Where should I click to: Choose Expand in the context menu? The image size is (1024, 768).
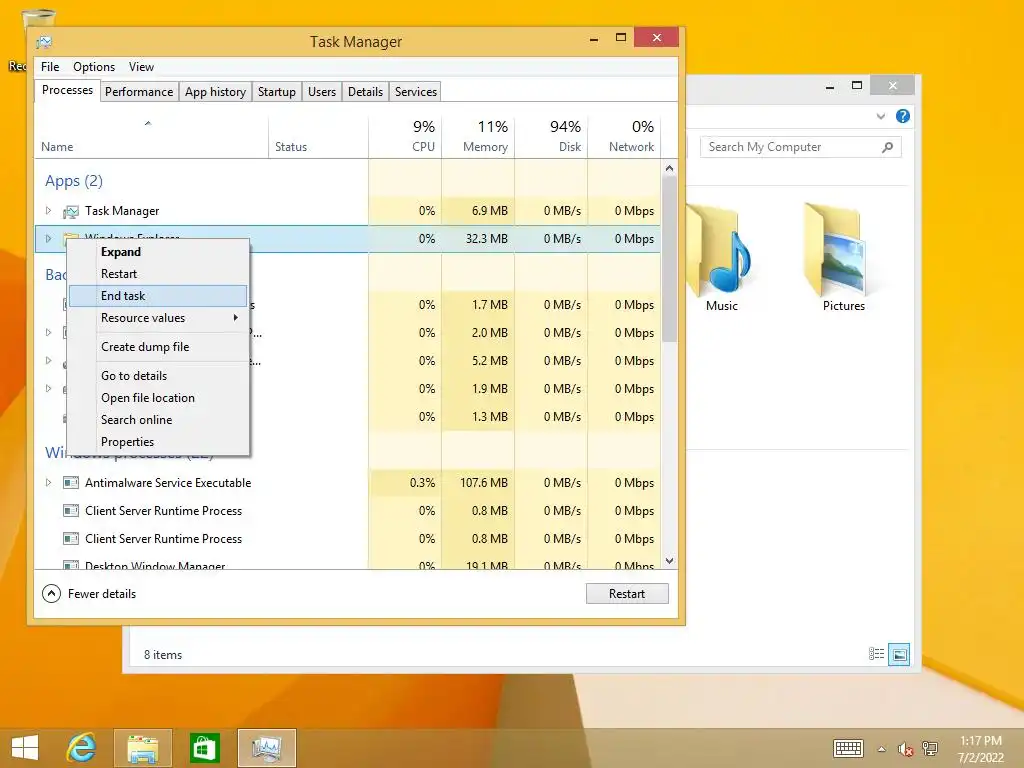click(158, 252)
